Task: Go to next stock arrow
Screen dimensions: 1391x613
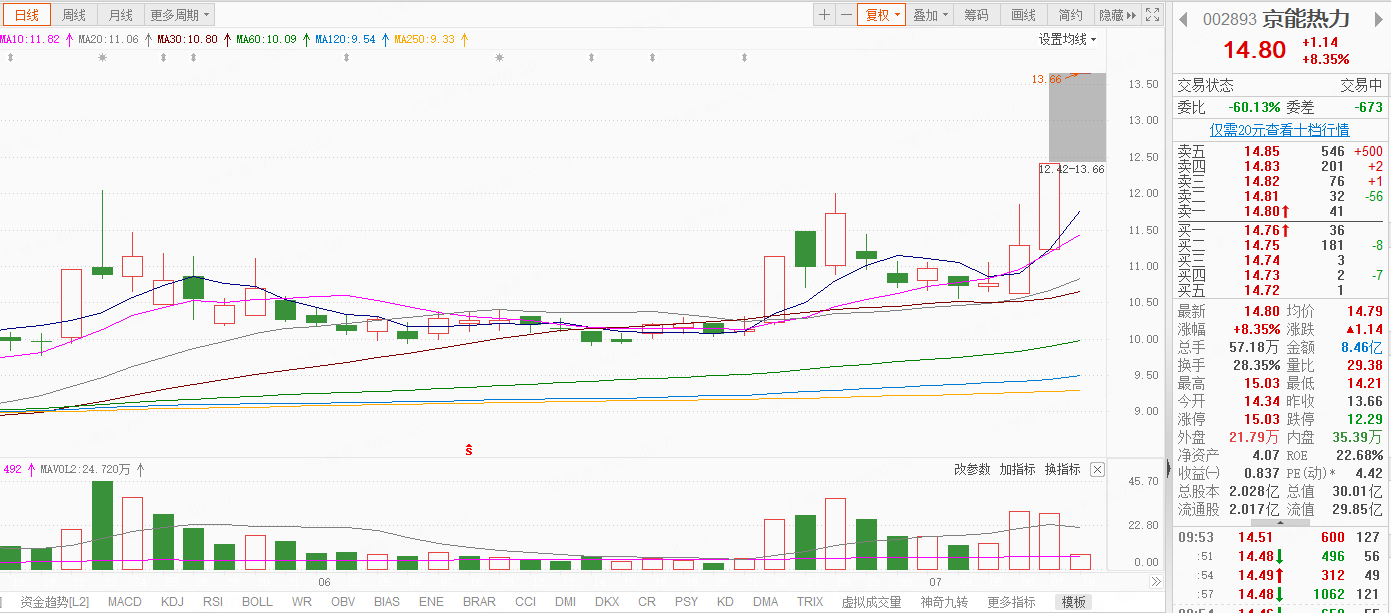Action: (x=1379, y=19)
